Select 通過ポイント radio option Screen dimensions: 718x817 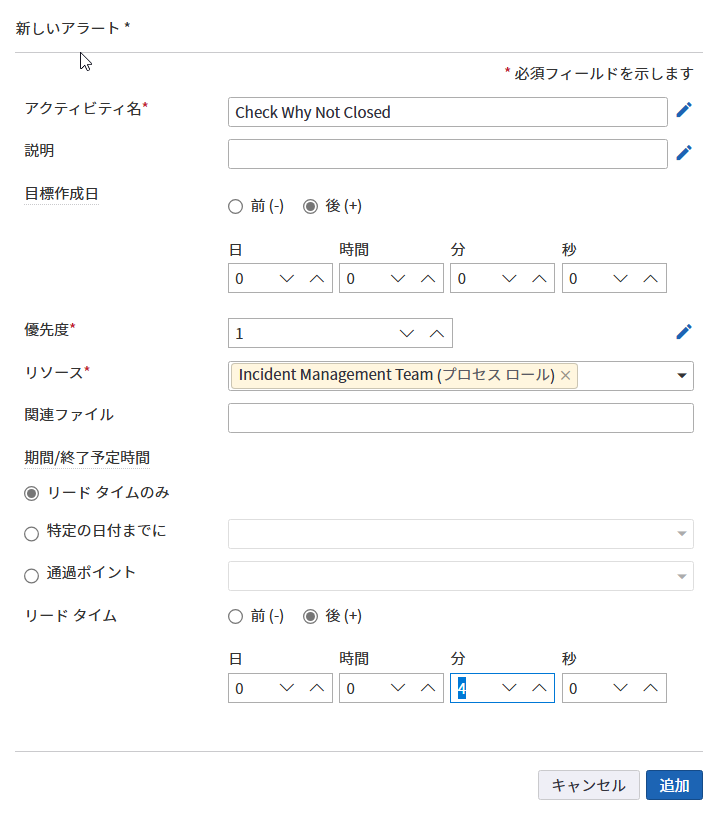[x=32, y=576]
